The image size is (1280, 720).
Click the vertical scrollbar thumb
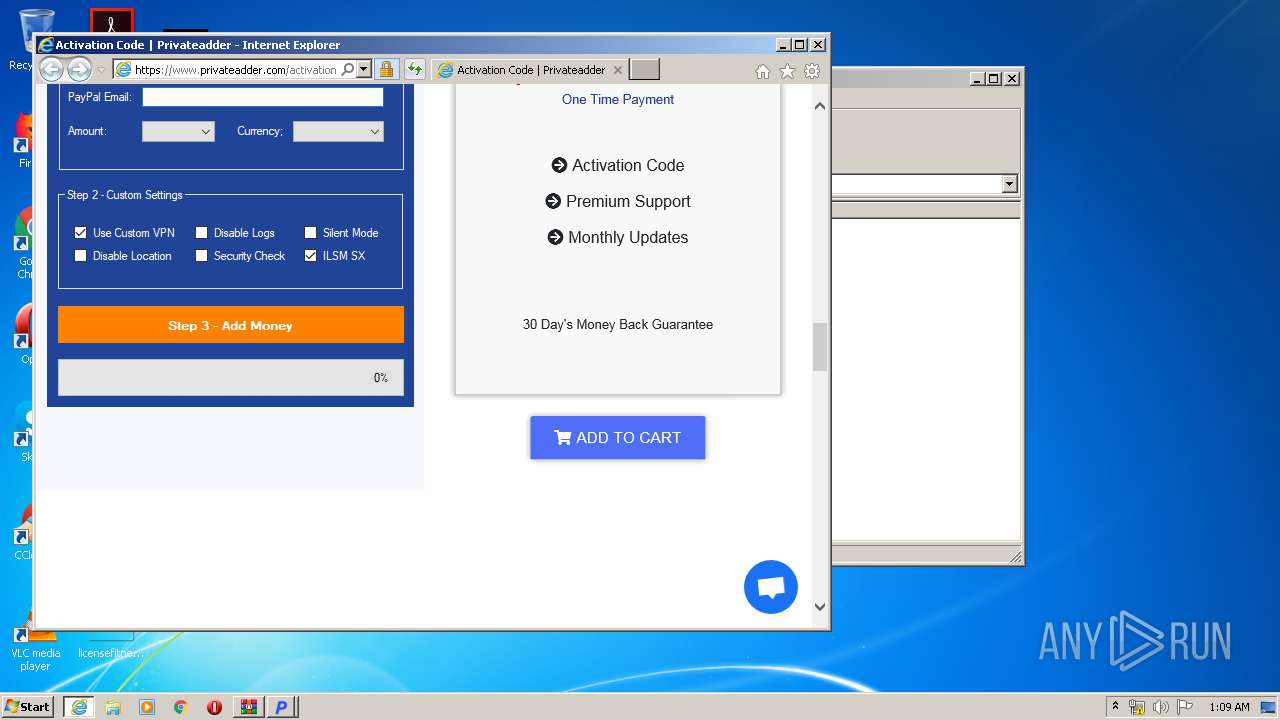click(820, 347)
